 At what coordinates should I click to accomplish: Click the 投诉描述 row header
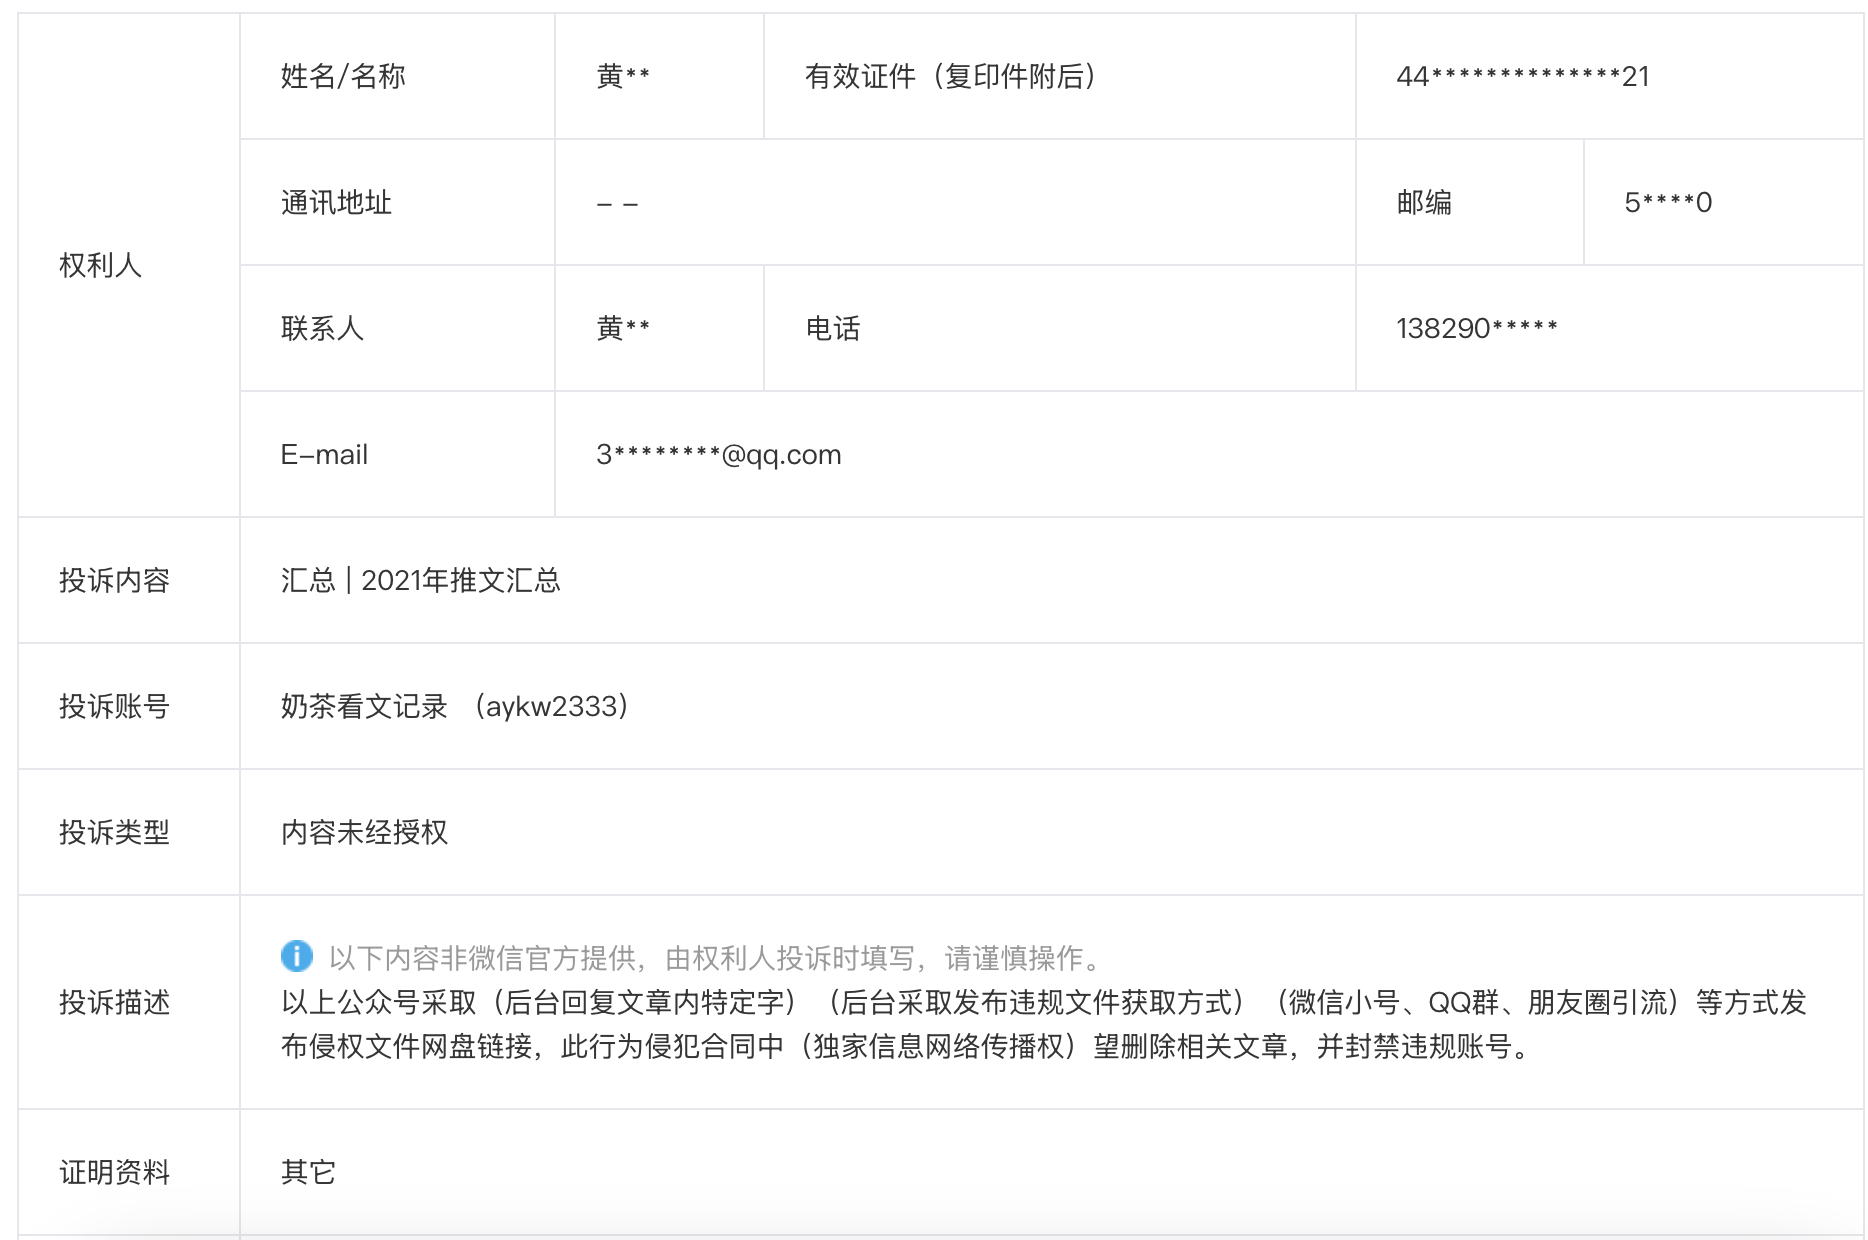pyautogui.click(x=115, y=1002)
